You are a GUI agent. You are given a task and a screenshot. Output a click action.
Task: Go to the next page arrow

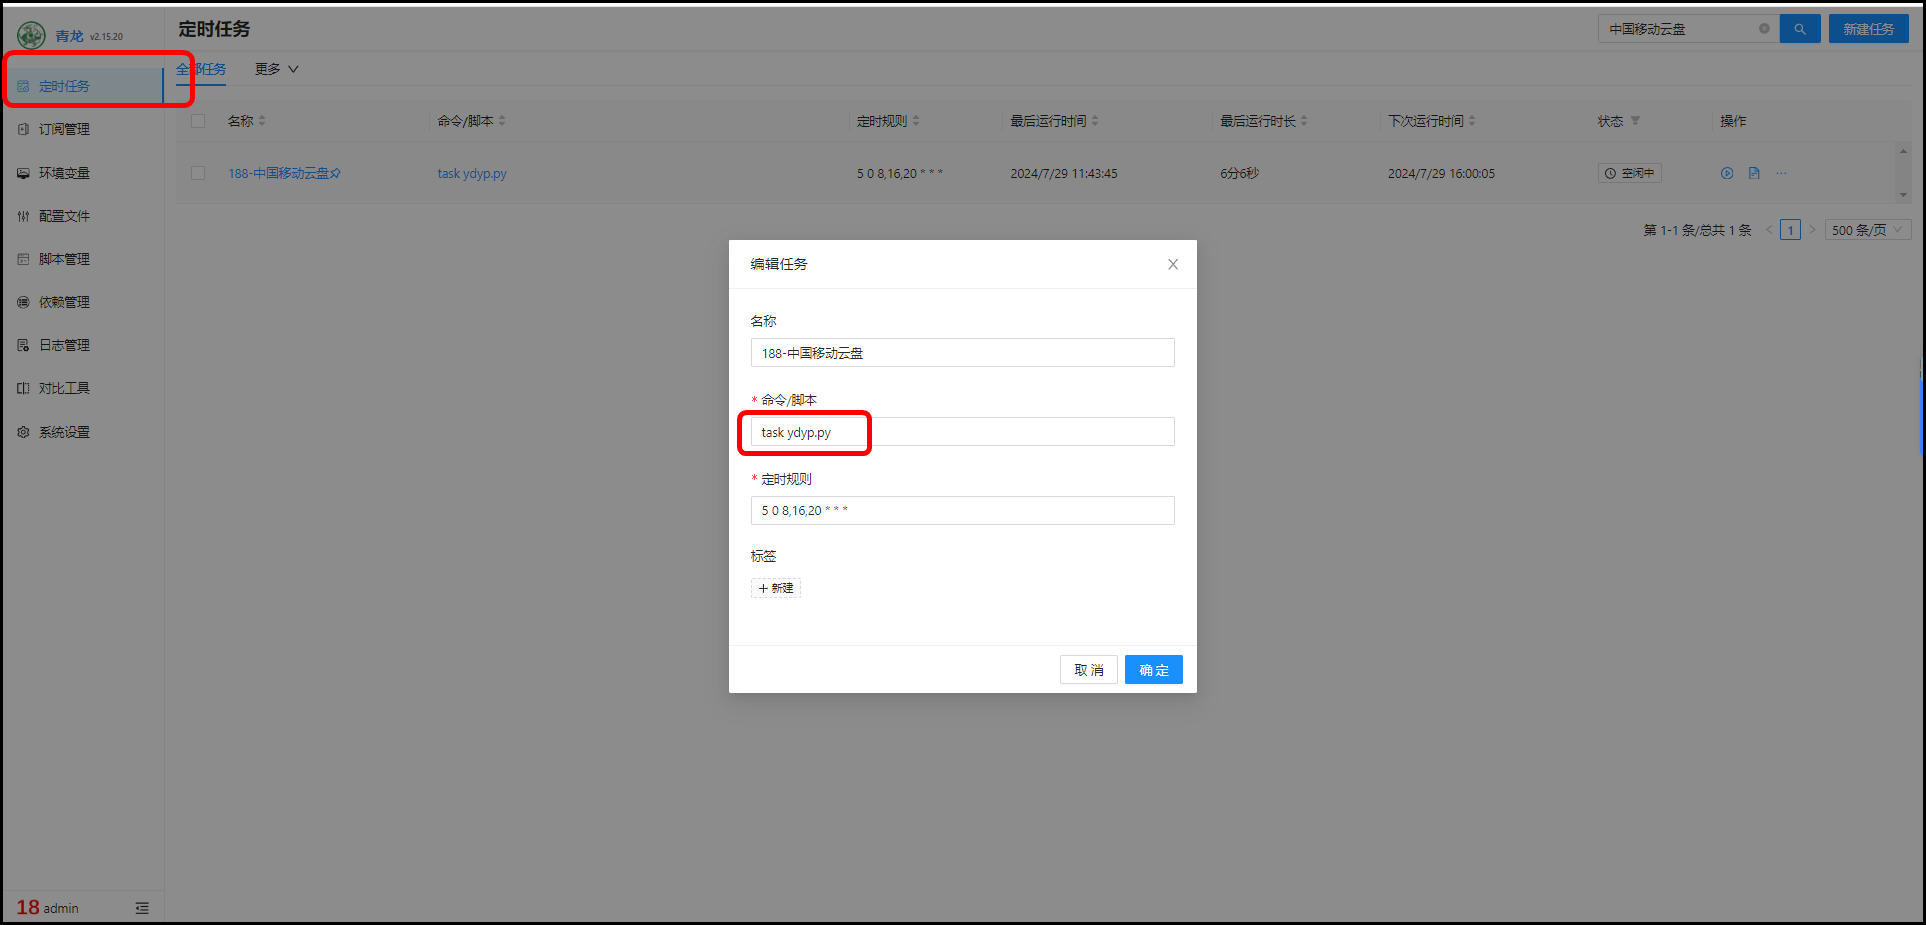[x=1812, y=230]
